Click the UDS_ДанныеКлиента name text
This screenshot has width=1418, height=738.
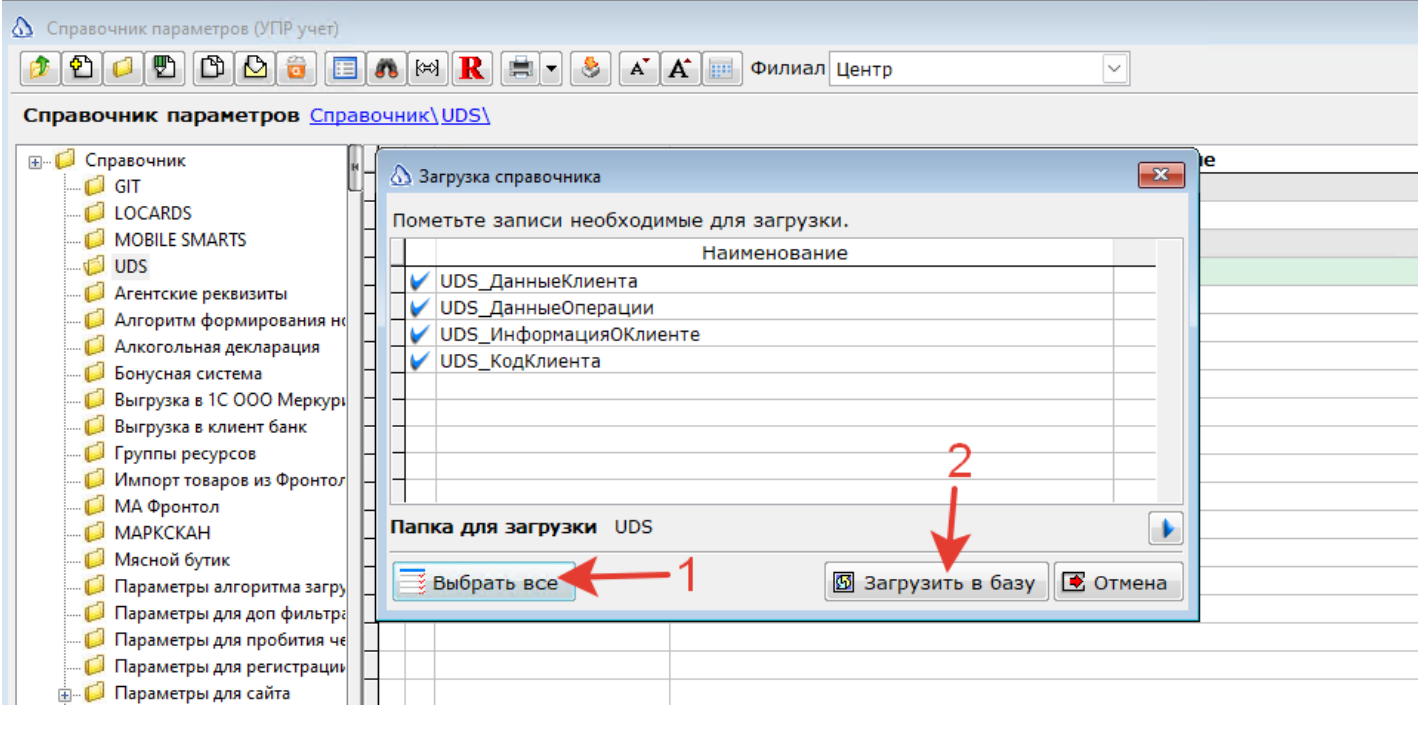pos(539,281)
